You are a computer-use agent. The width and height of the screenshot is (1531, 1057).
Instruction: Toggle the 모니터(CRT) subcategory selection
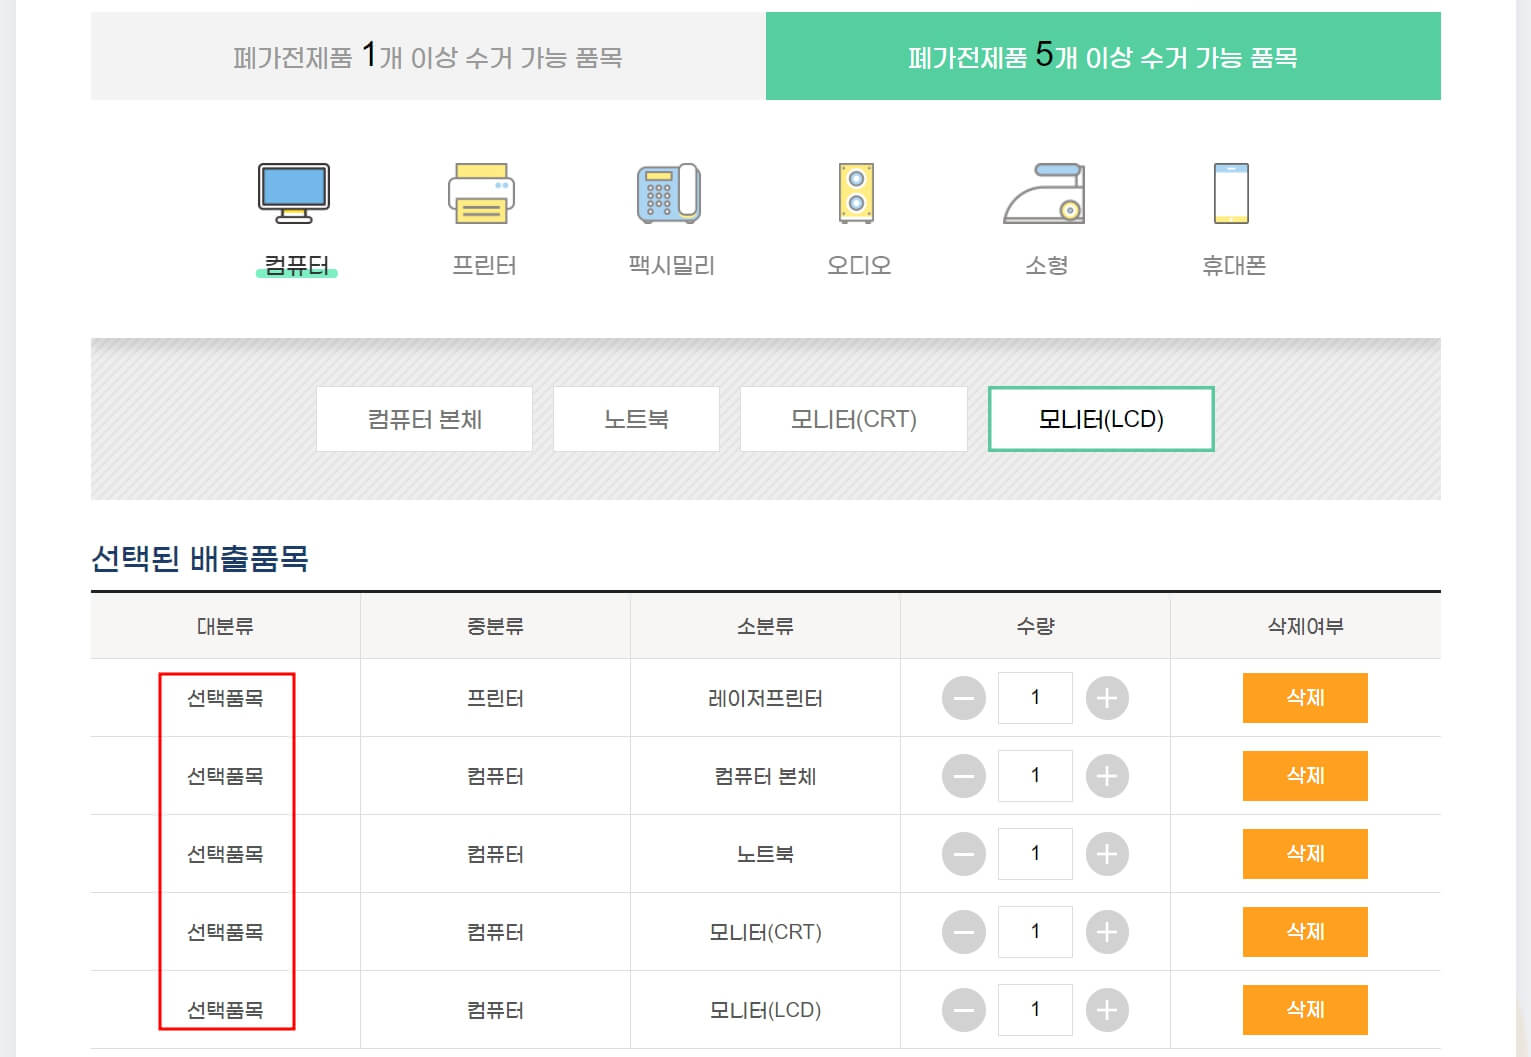[x=853, y=419]
